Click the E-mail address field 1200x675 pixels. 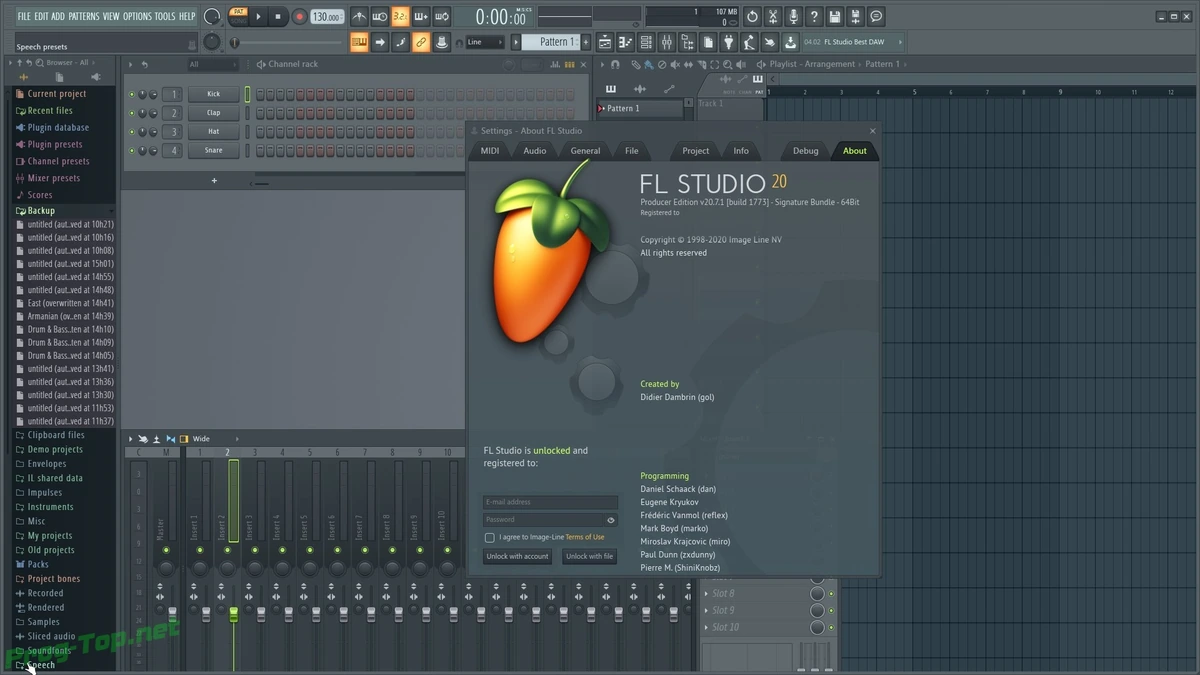(x=550, y=502)
